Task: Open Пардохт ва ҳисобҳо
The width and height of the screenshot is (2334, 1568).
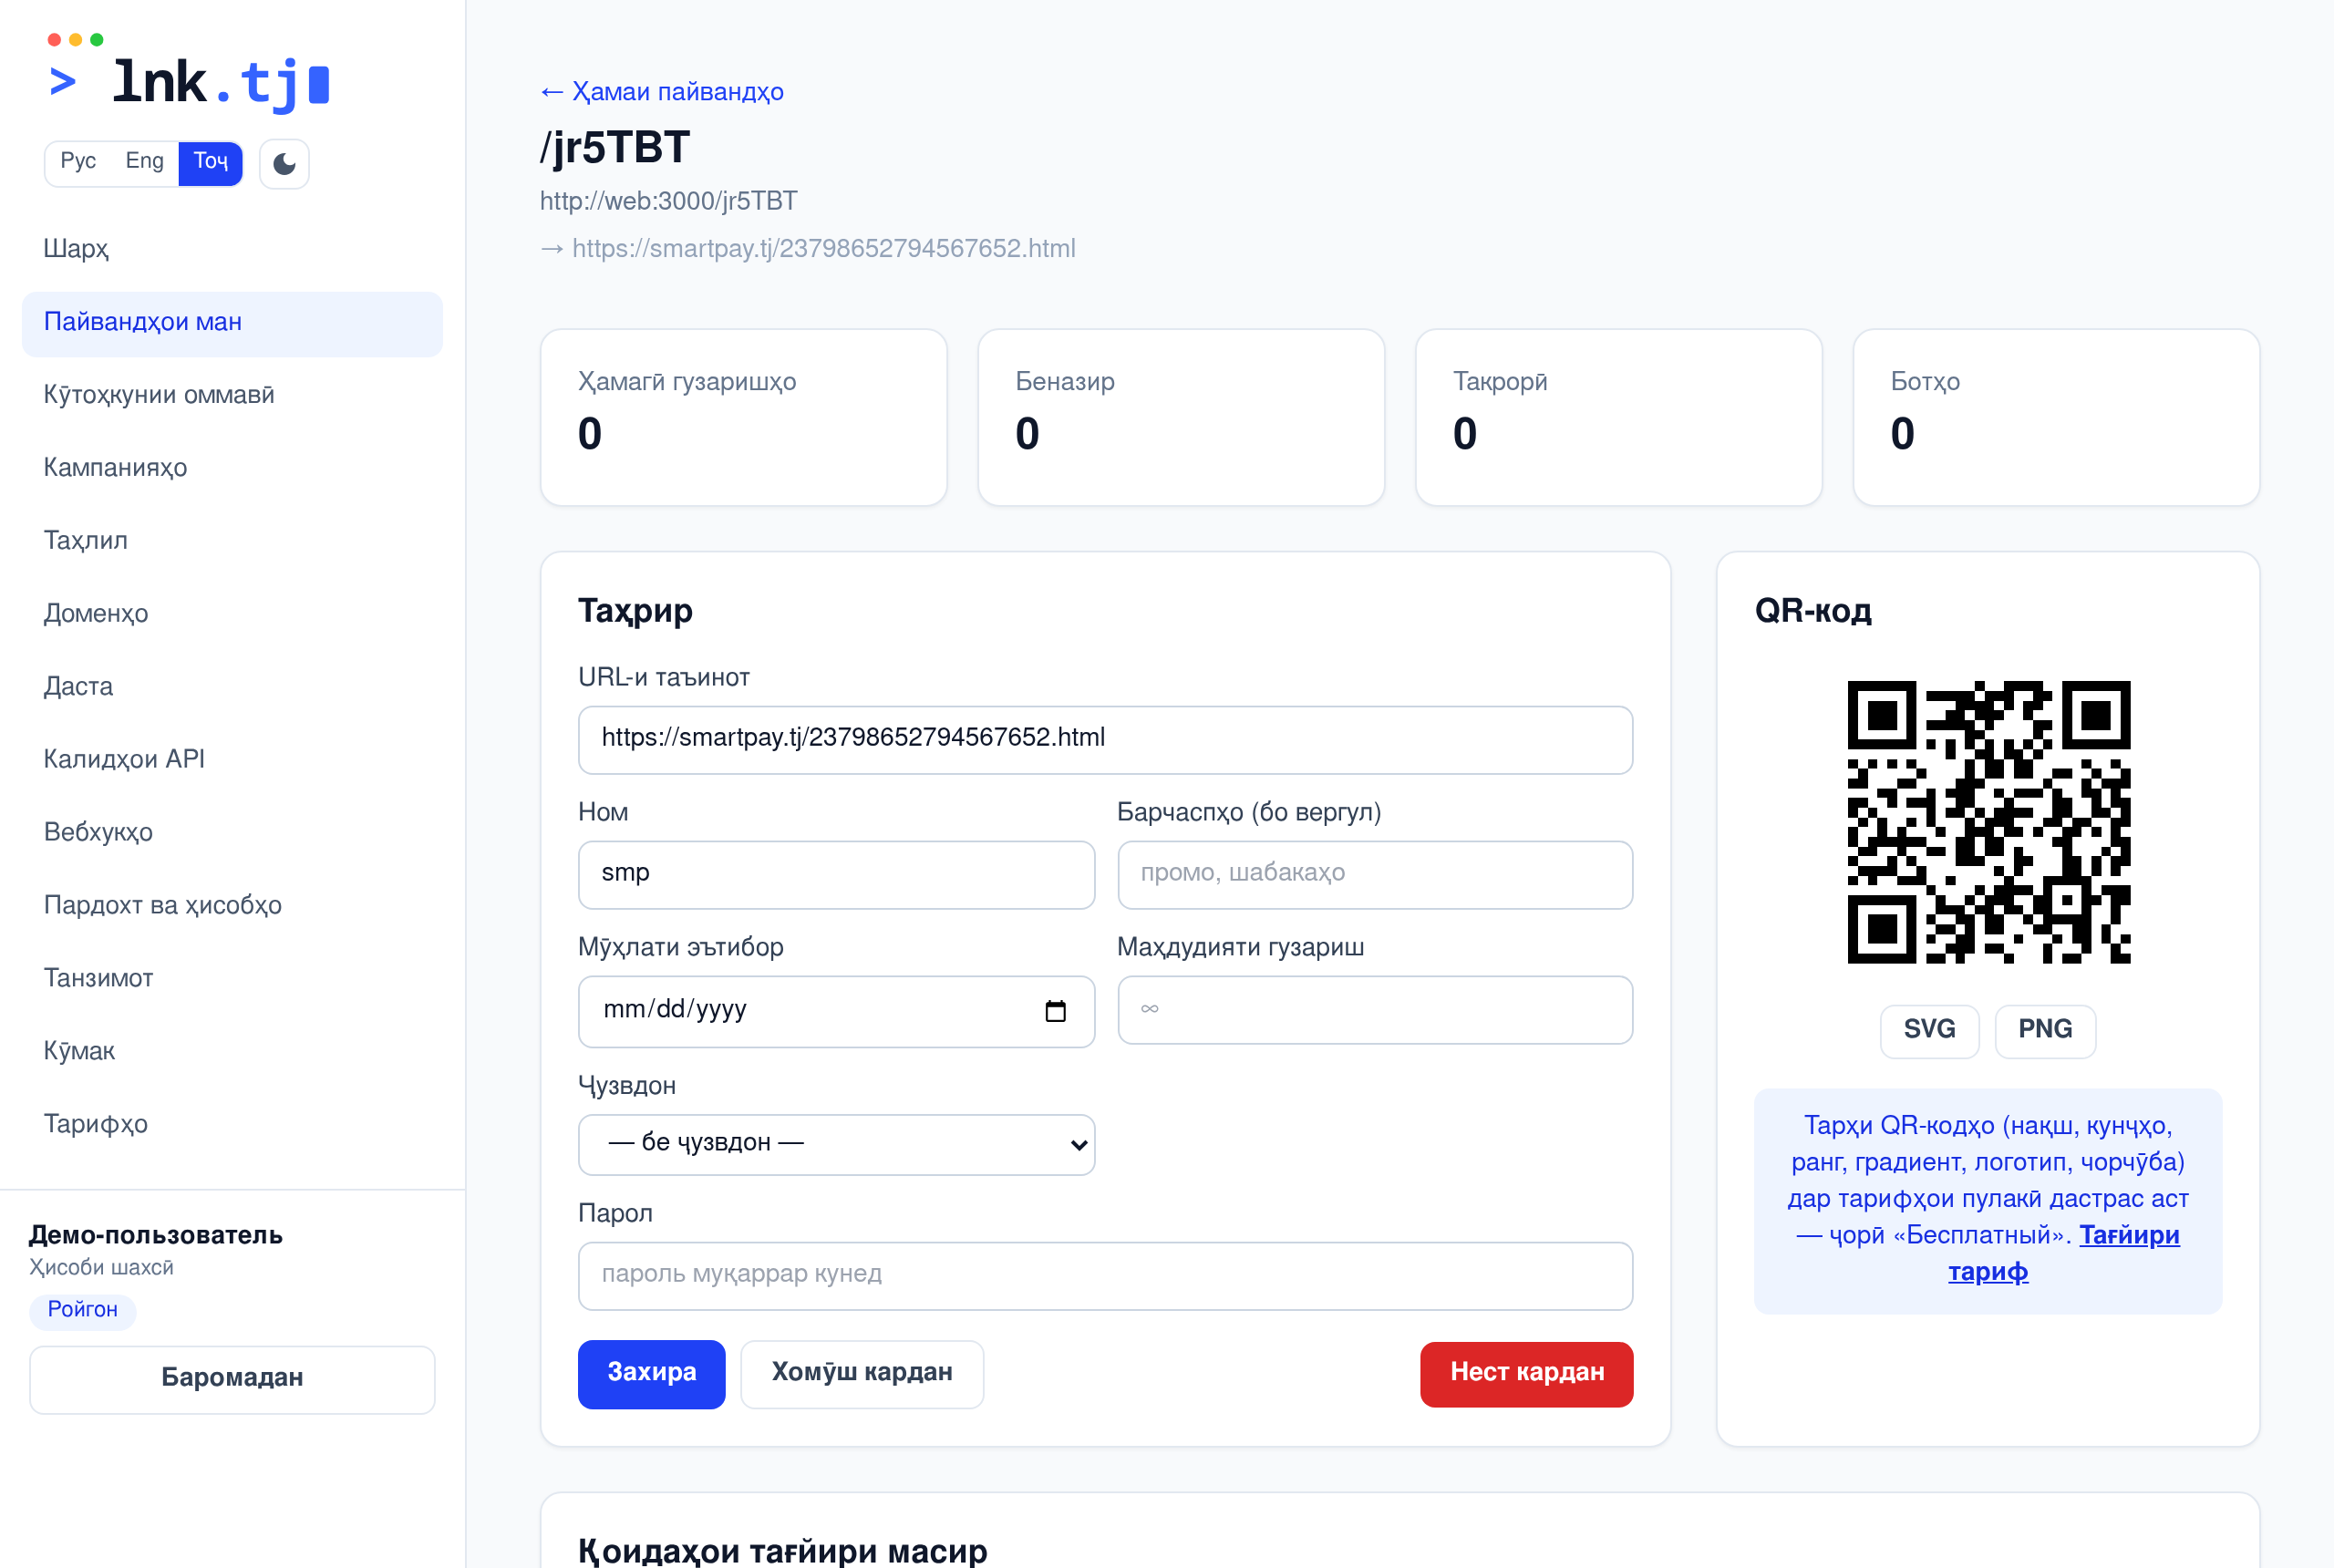Action: pyautogui.click(x=232, y=906)
